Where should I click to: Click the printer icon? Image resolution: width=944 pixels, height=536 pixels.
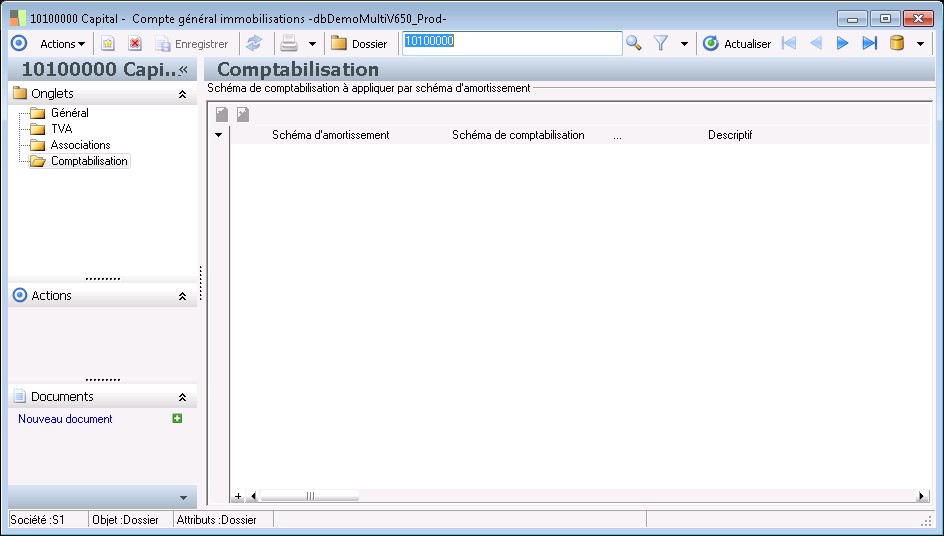pyautogui.click(x=289, y=43)
